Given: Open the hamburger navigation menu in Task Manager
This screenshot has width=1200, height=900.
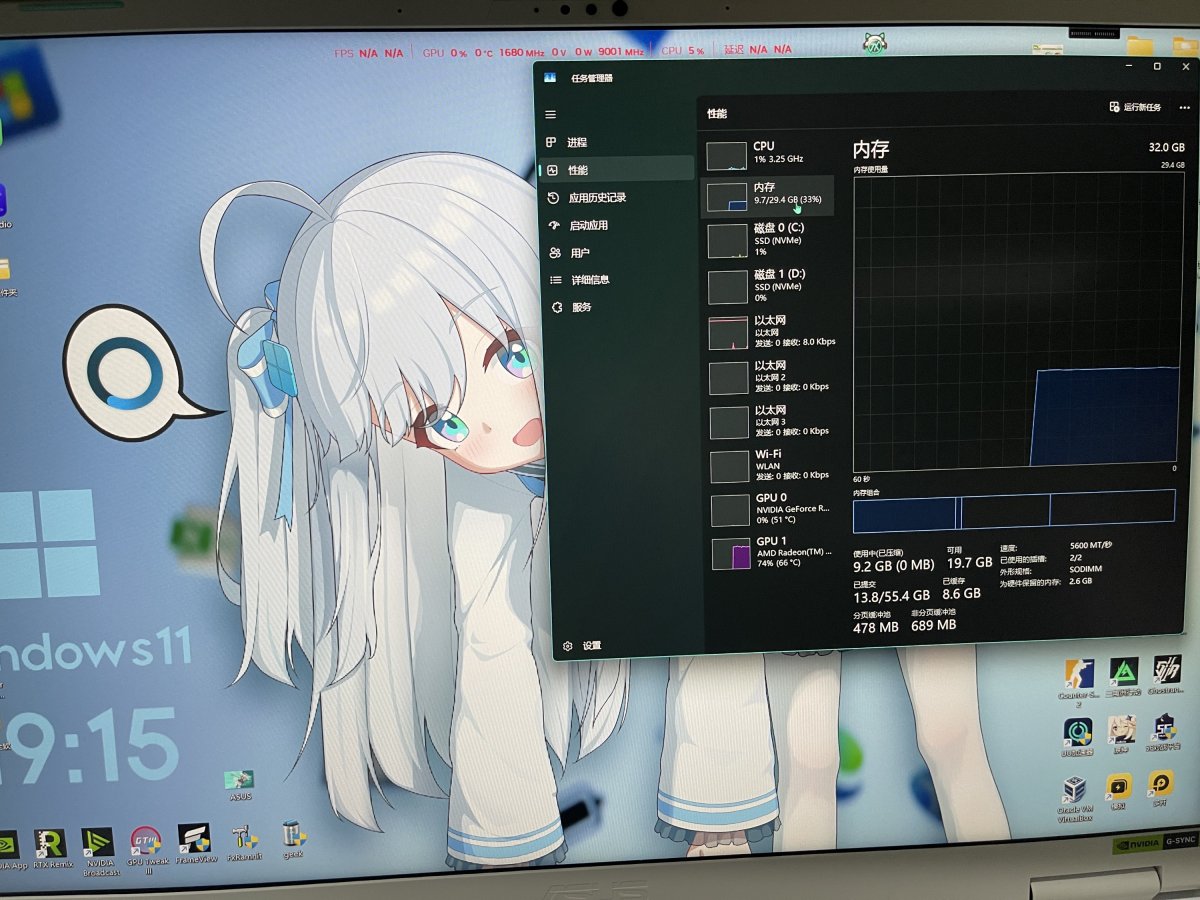Looking at the screenshot, I should pos(550,115).
